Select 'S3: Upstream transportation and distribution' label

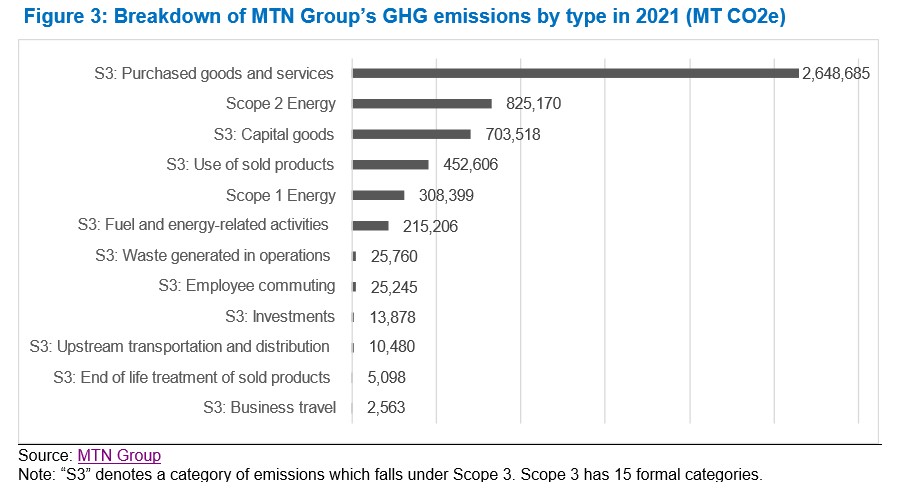pos(180,347)
